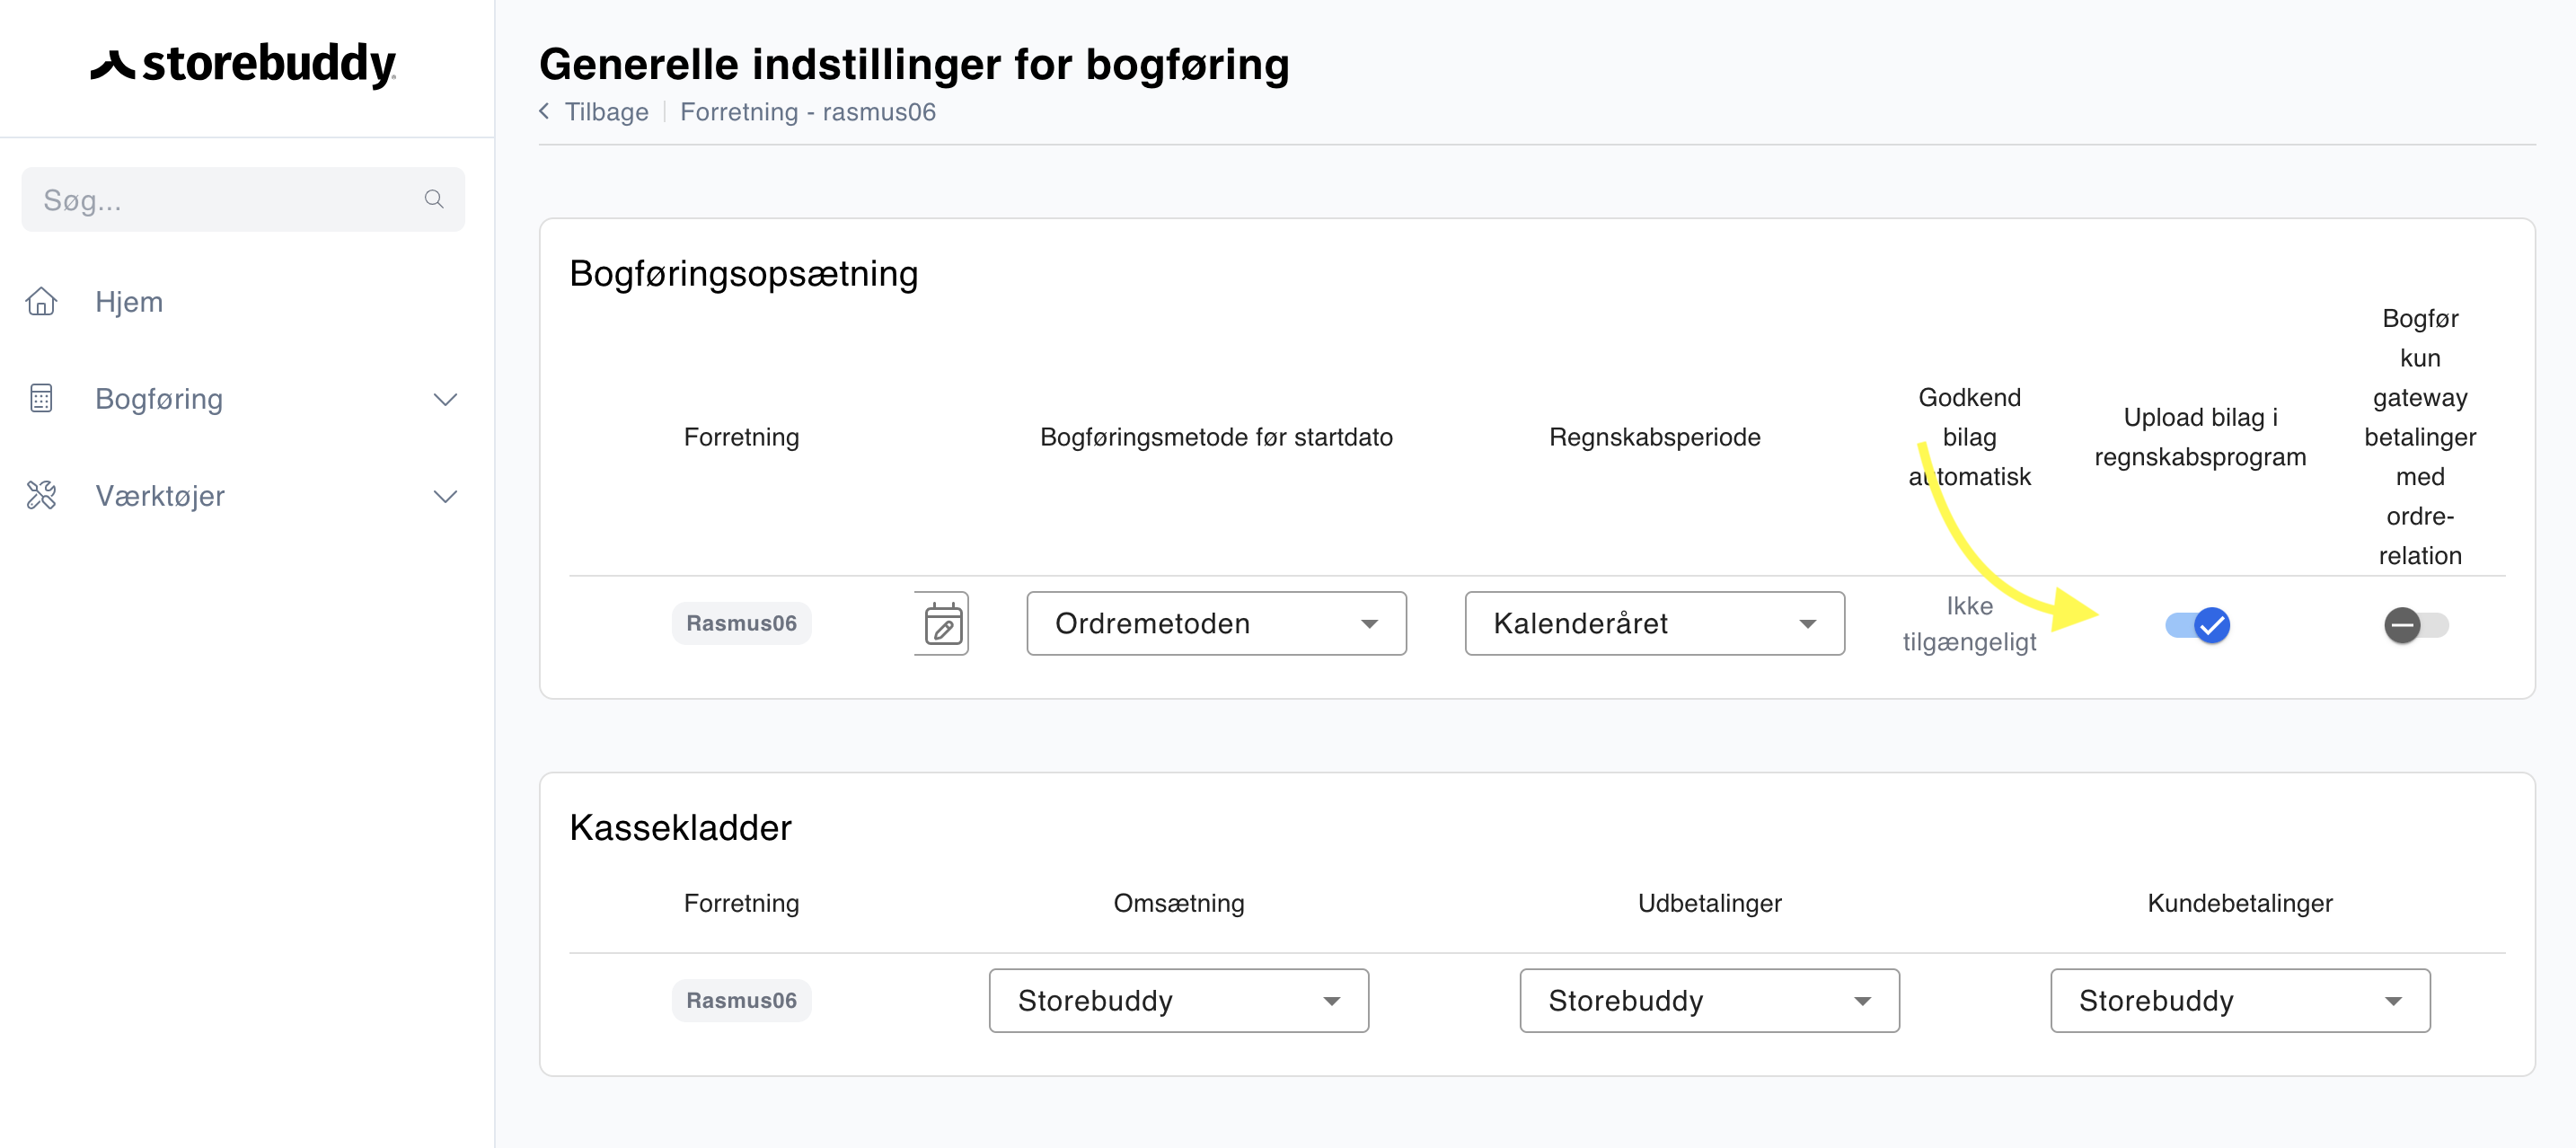Click the Værktøjer tools icon
Viewport: 2576px width, 1148px height.
(x=41, y=495)
